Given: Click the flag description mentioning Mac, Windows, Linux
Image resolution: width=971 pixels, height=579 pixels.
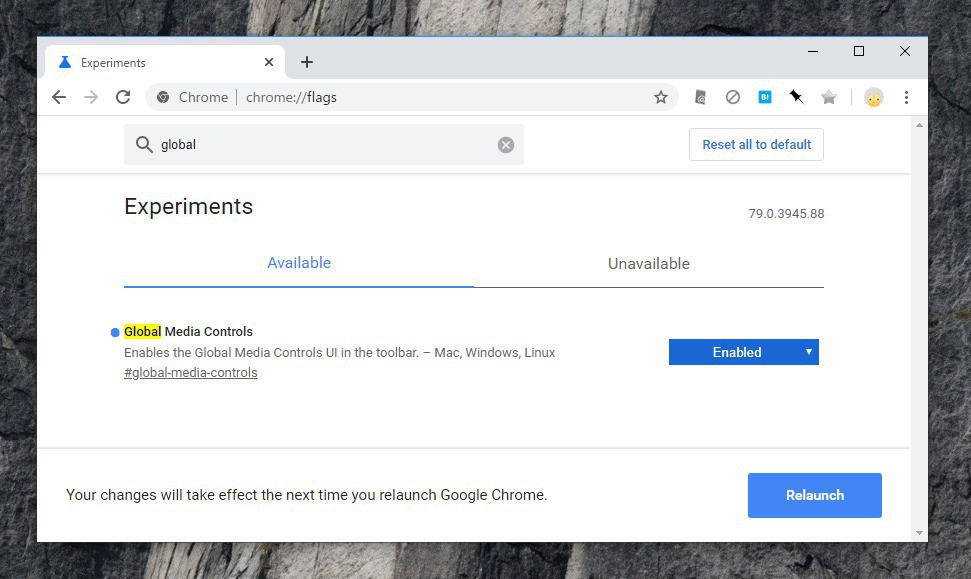Looking at the screenshot, I should (339, 352).
